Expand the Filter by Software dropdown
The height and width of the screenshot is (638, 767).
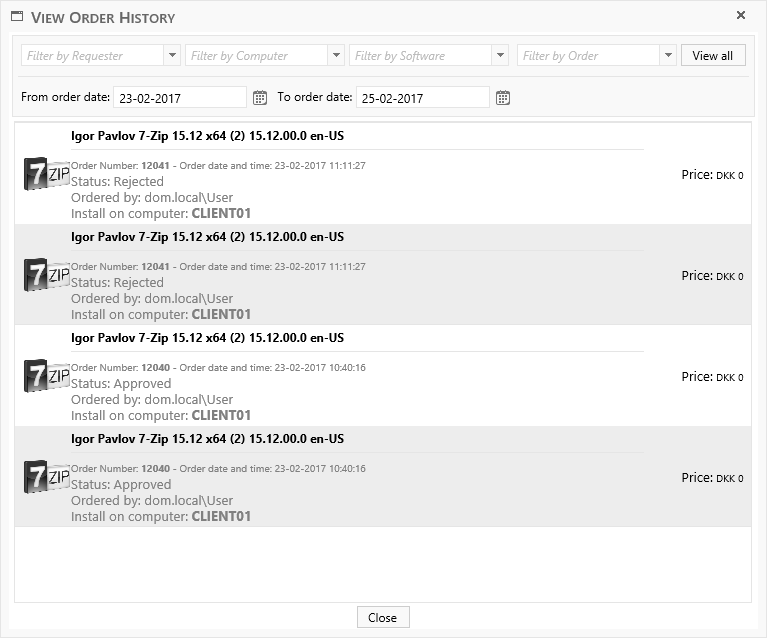(x=500, y=56)
